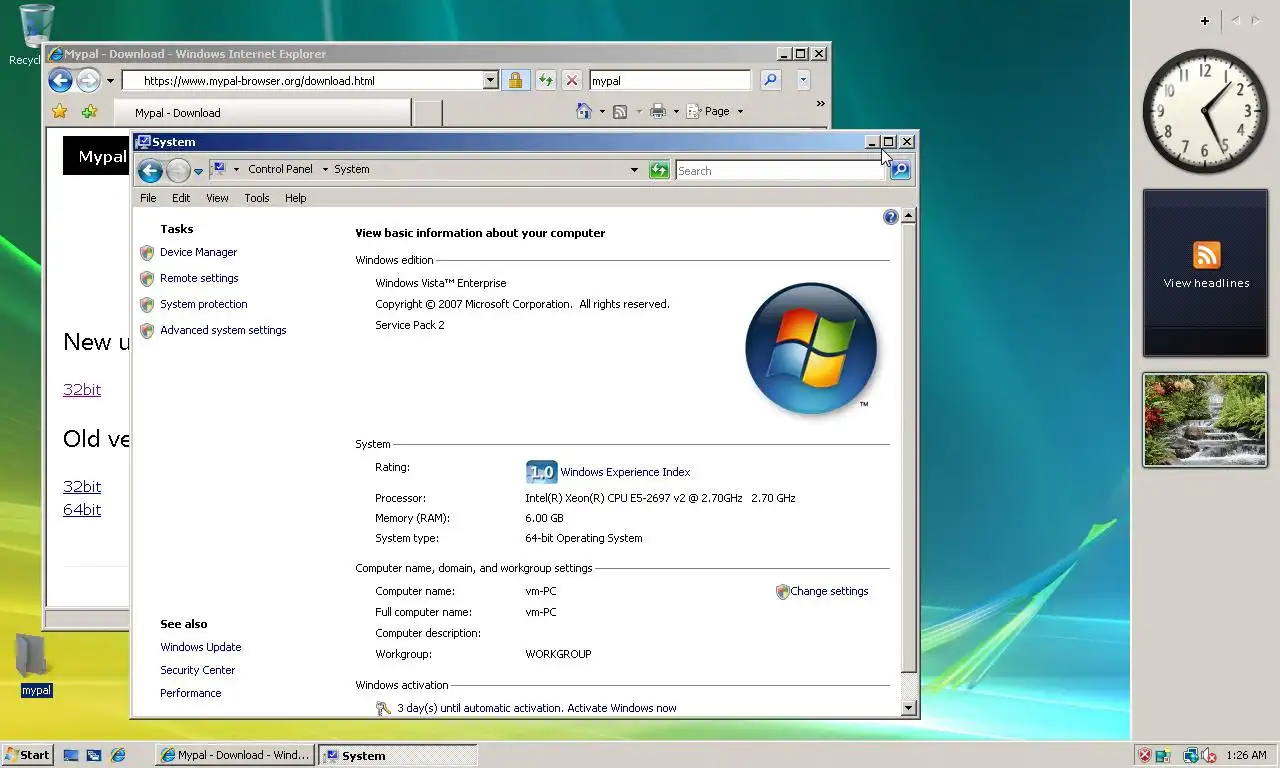The image size is (1280, 768).
Task: Go back in the System window
Action: 150,170
